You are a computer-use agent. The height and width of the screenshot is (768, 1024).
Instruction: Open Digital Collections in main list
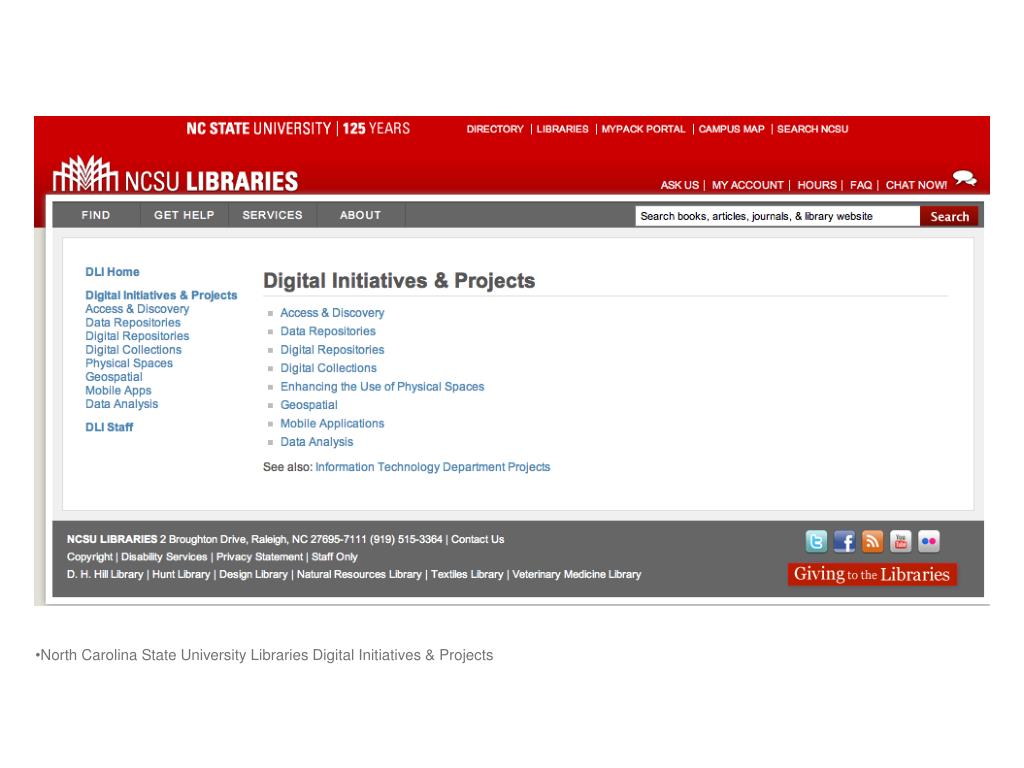tap(328, 368)
